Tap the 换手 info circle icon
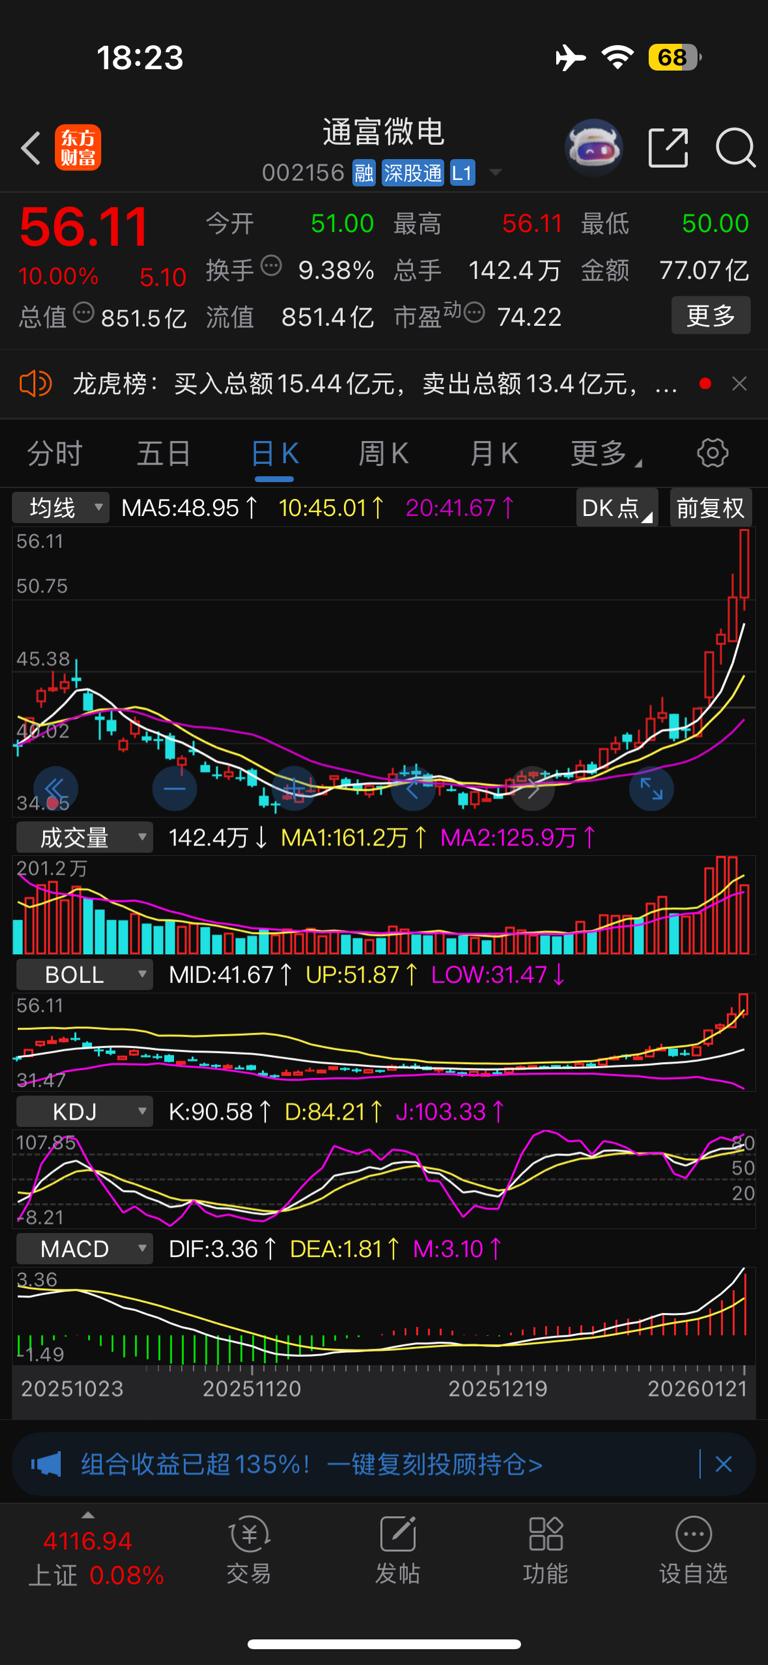The image size is (769, 1665). click(271, 266)
